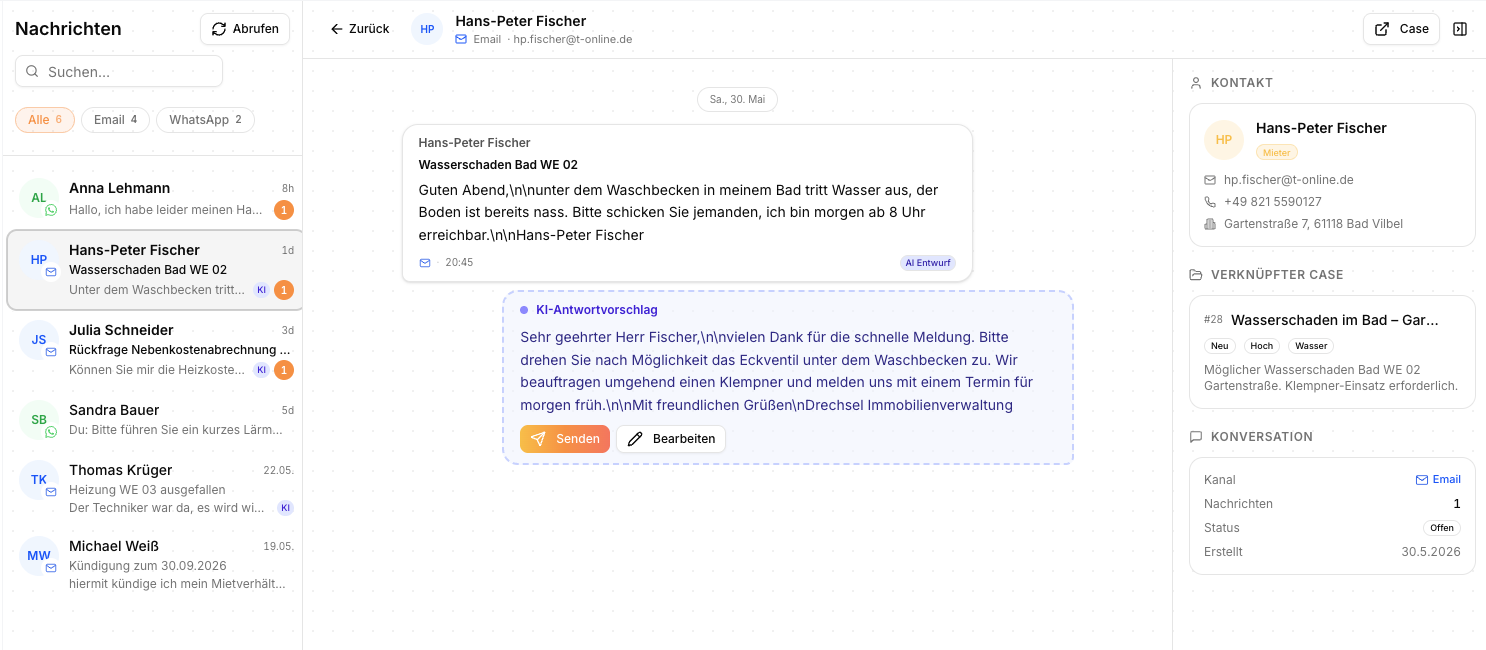
Task: Click KI badge on Hans-Peter Fischer row
Action: pos(261,290)
